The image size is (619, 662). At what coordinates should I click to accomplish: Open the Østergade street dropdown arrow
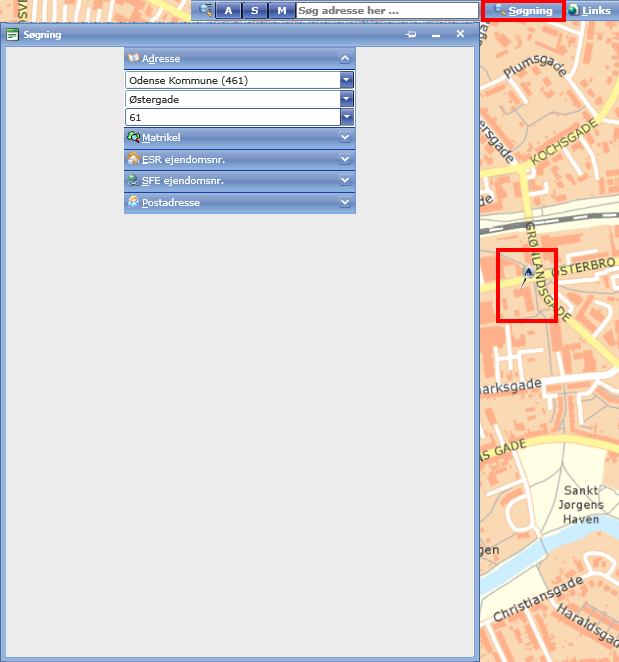coord(346,99)
